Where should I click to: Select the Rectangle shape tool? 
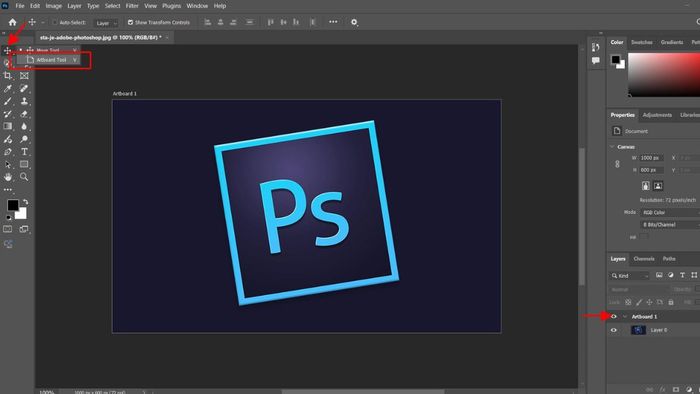coord(24,164)
